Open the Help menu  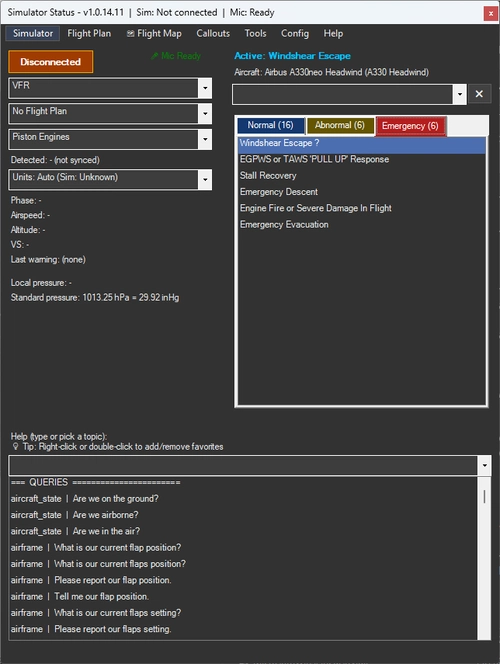[x=333, y=33]
